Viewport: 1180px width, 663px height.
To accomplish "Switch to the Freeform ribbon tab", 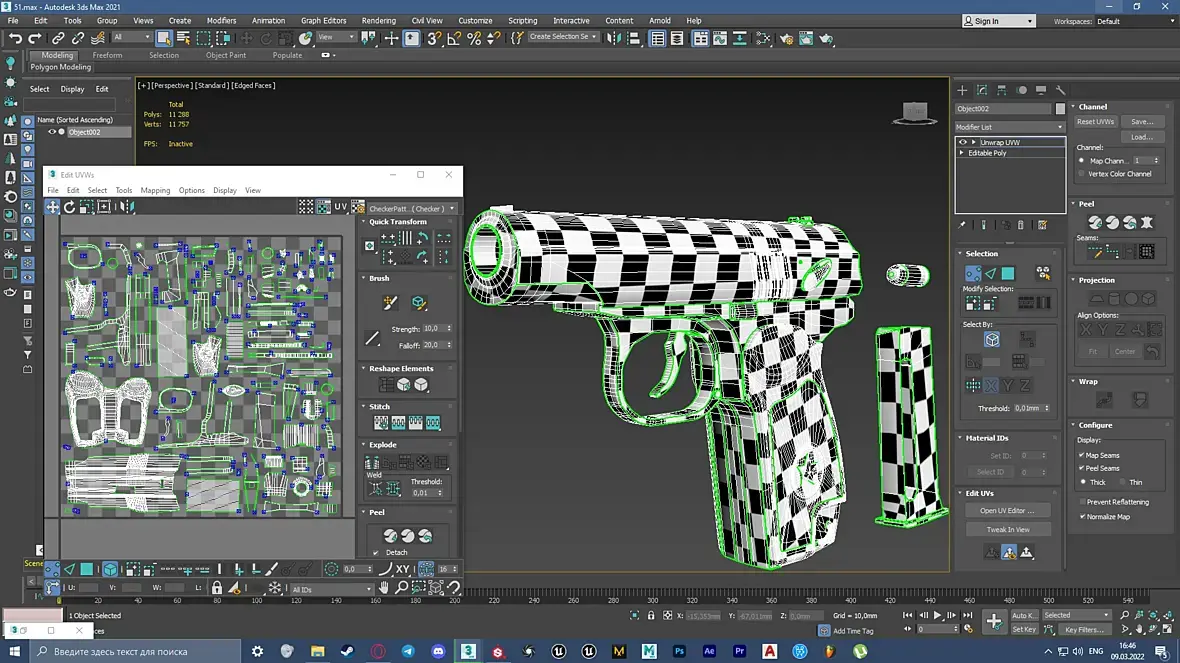I will pyautogui.click(x=107, y=55).
